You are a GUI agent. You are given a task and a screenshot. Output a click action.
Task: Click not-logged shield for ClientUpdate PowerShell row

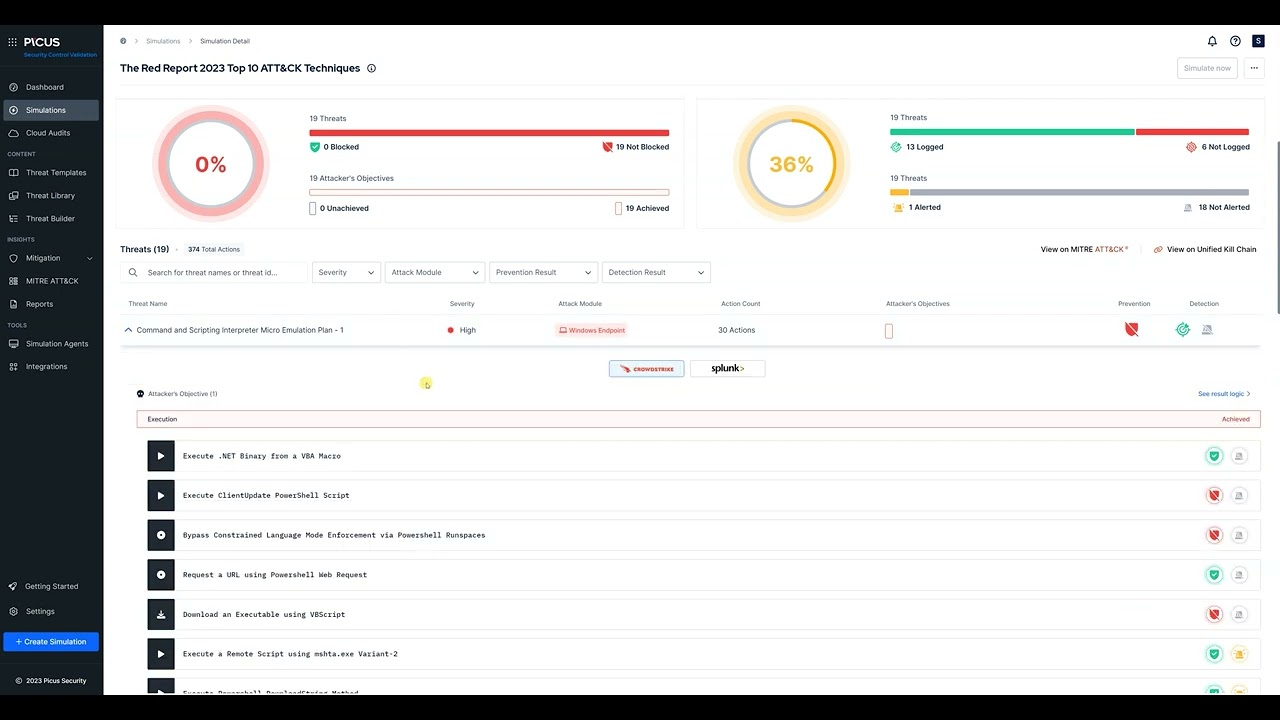click(1214, 495)
